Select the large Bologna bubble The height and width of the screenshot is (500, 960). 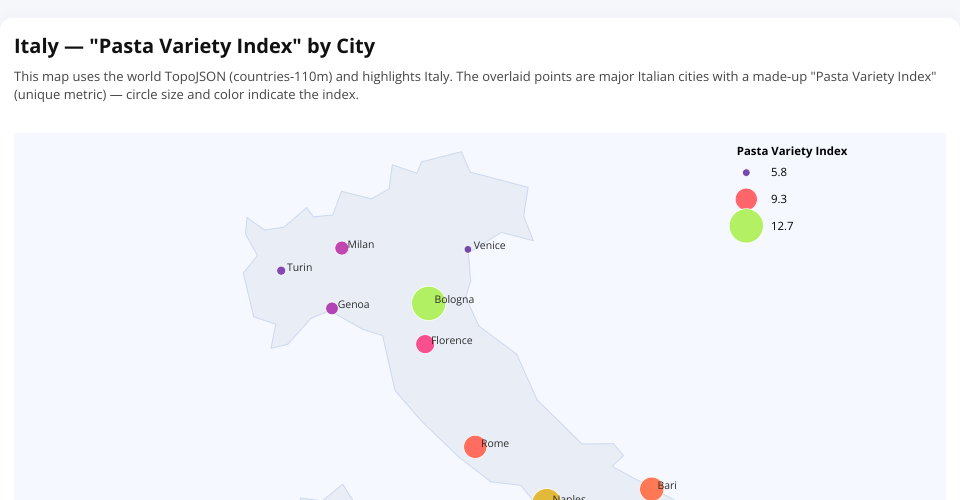coord(428,303)
